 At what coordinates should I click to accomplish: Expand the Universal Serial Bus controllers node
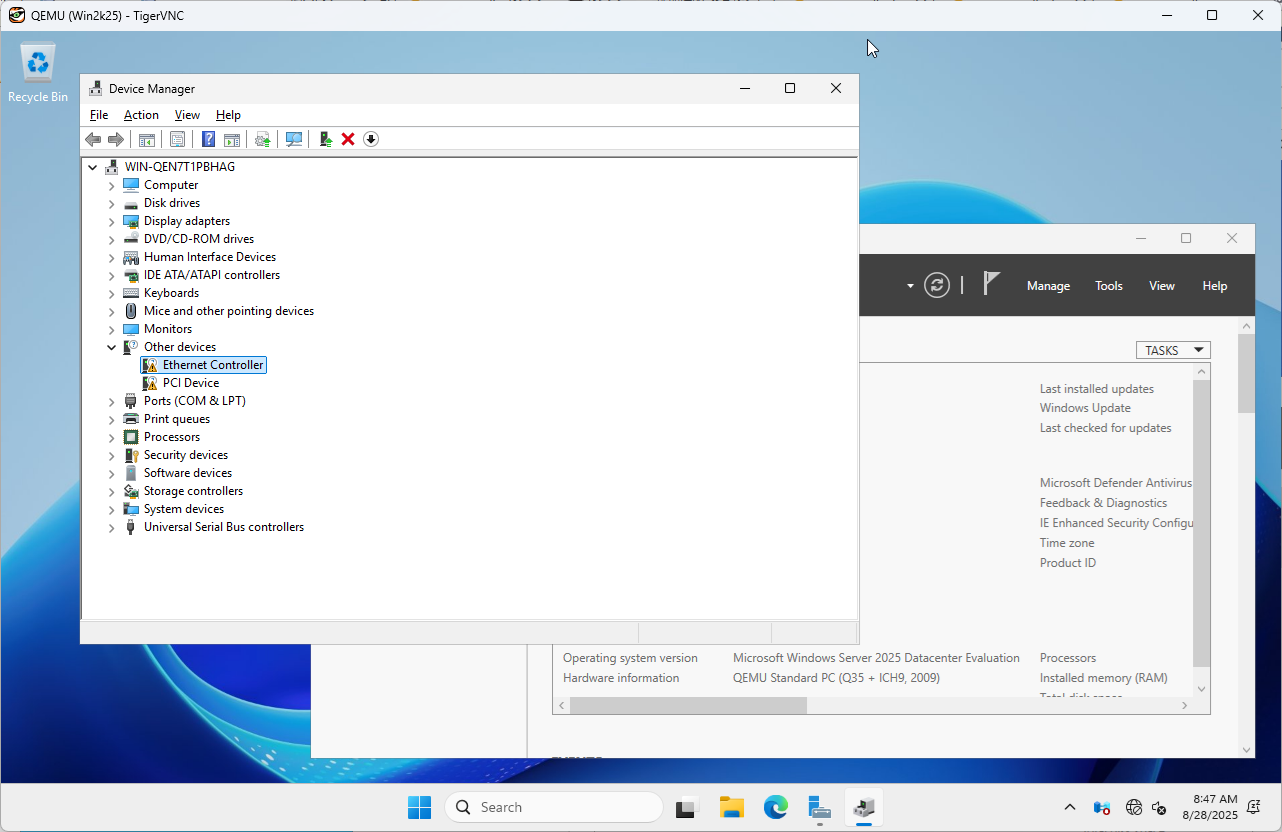coord(111,527)
